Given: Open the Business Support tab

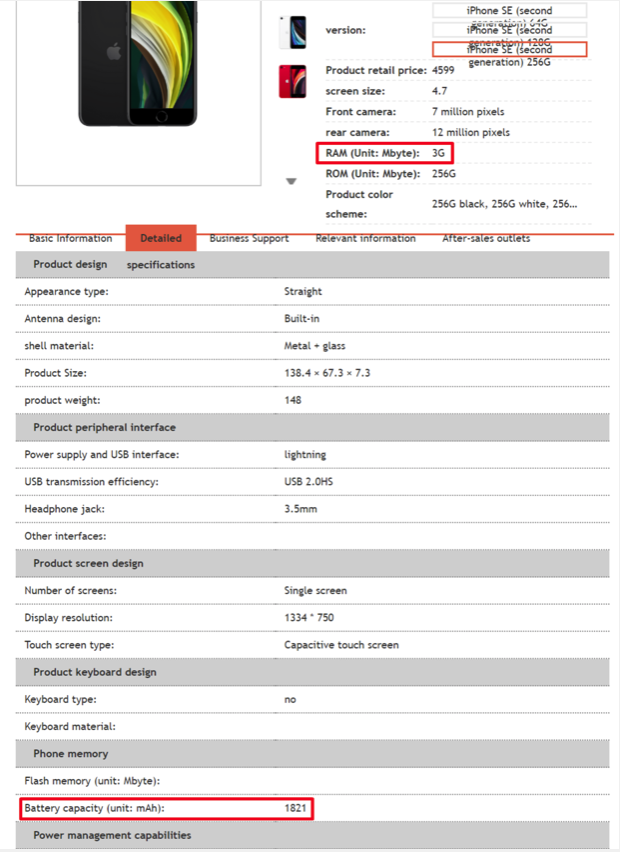Looking at the screenshot, I should coord(249,238).
